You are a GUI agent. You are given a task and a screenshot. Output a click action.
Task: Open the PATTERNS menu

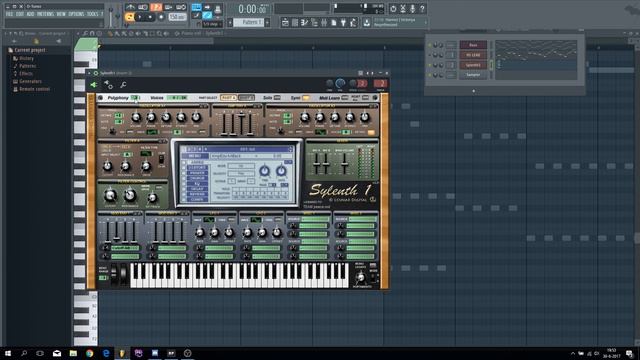(x=44, y=14)
